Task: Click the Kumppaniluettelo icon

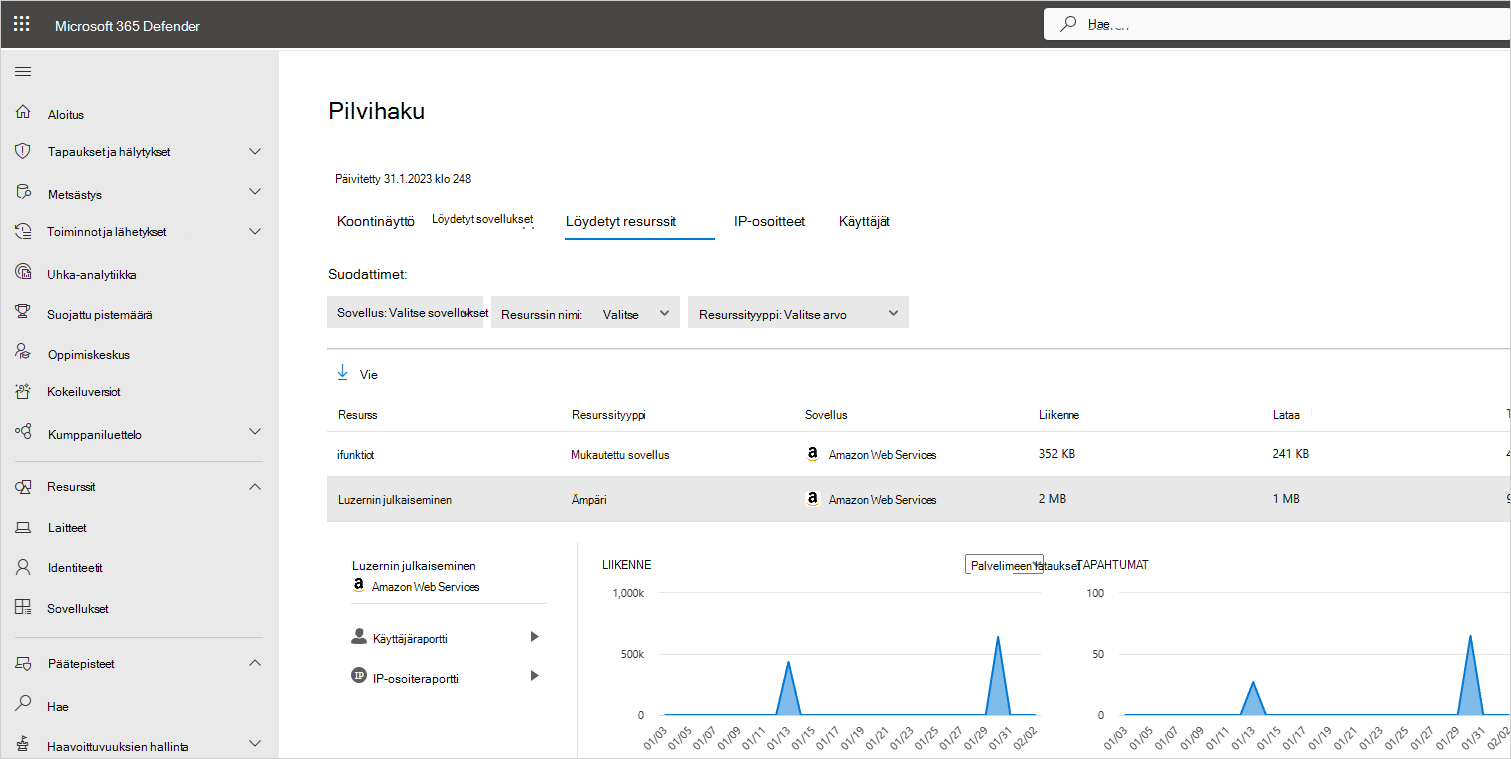Action: (24, 432)
